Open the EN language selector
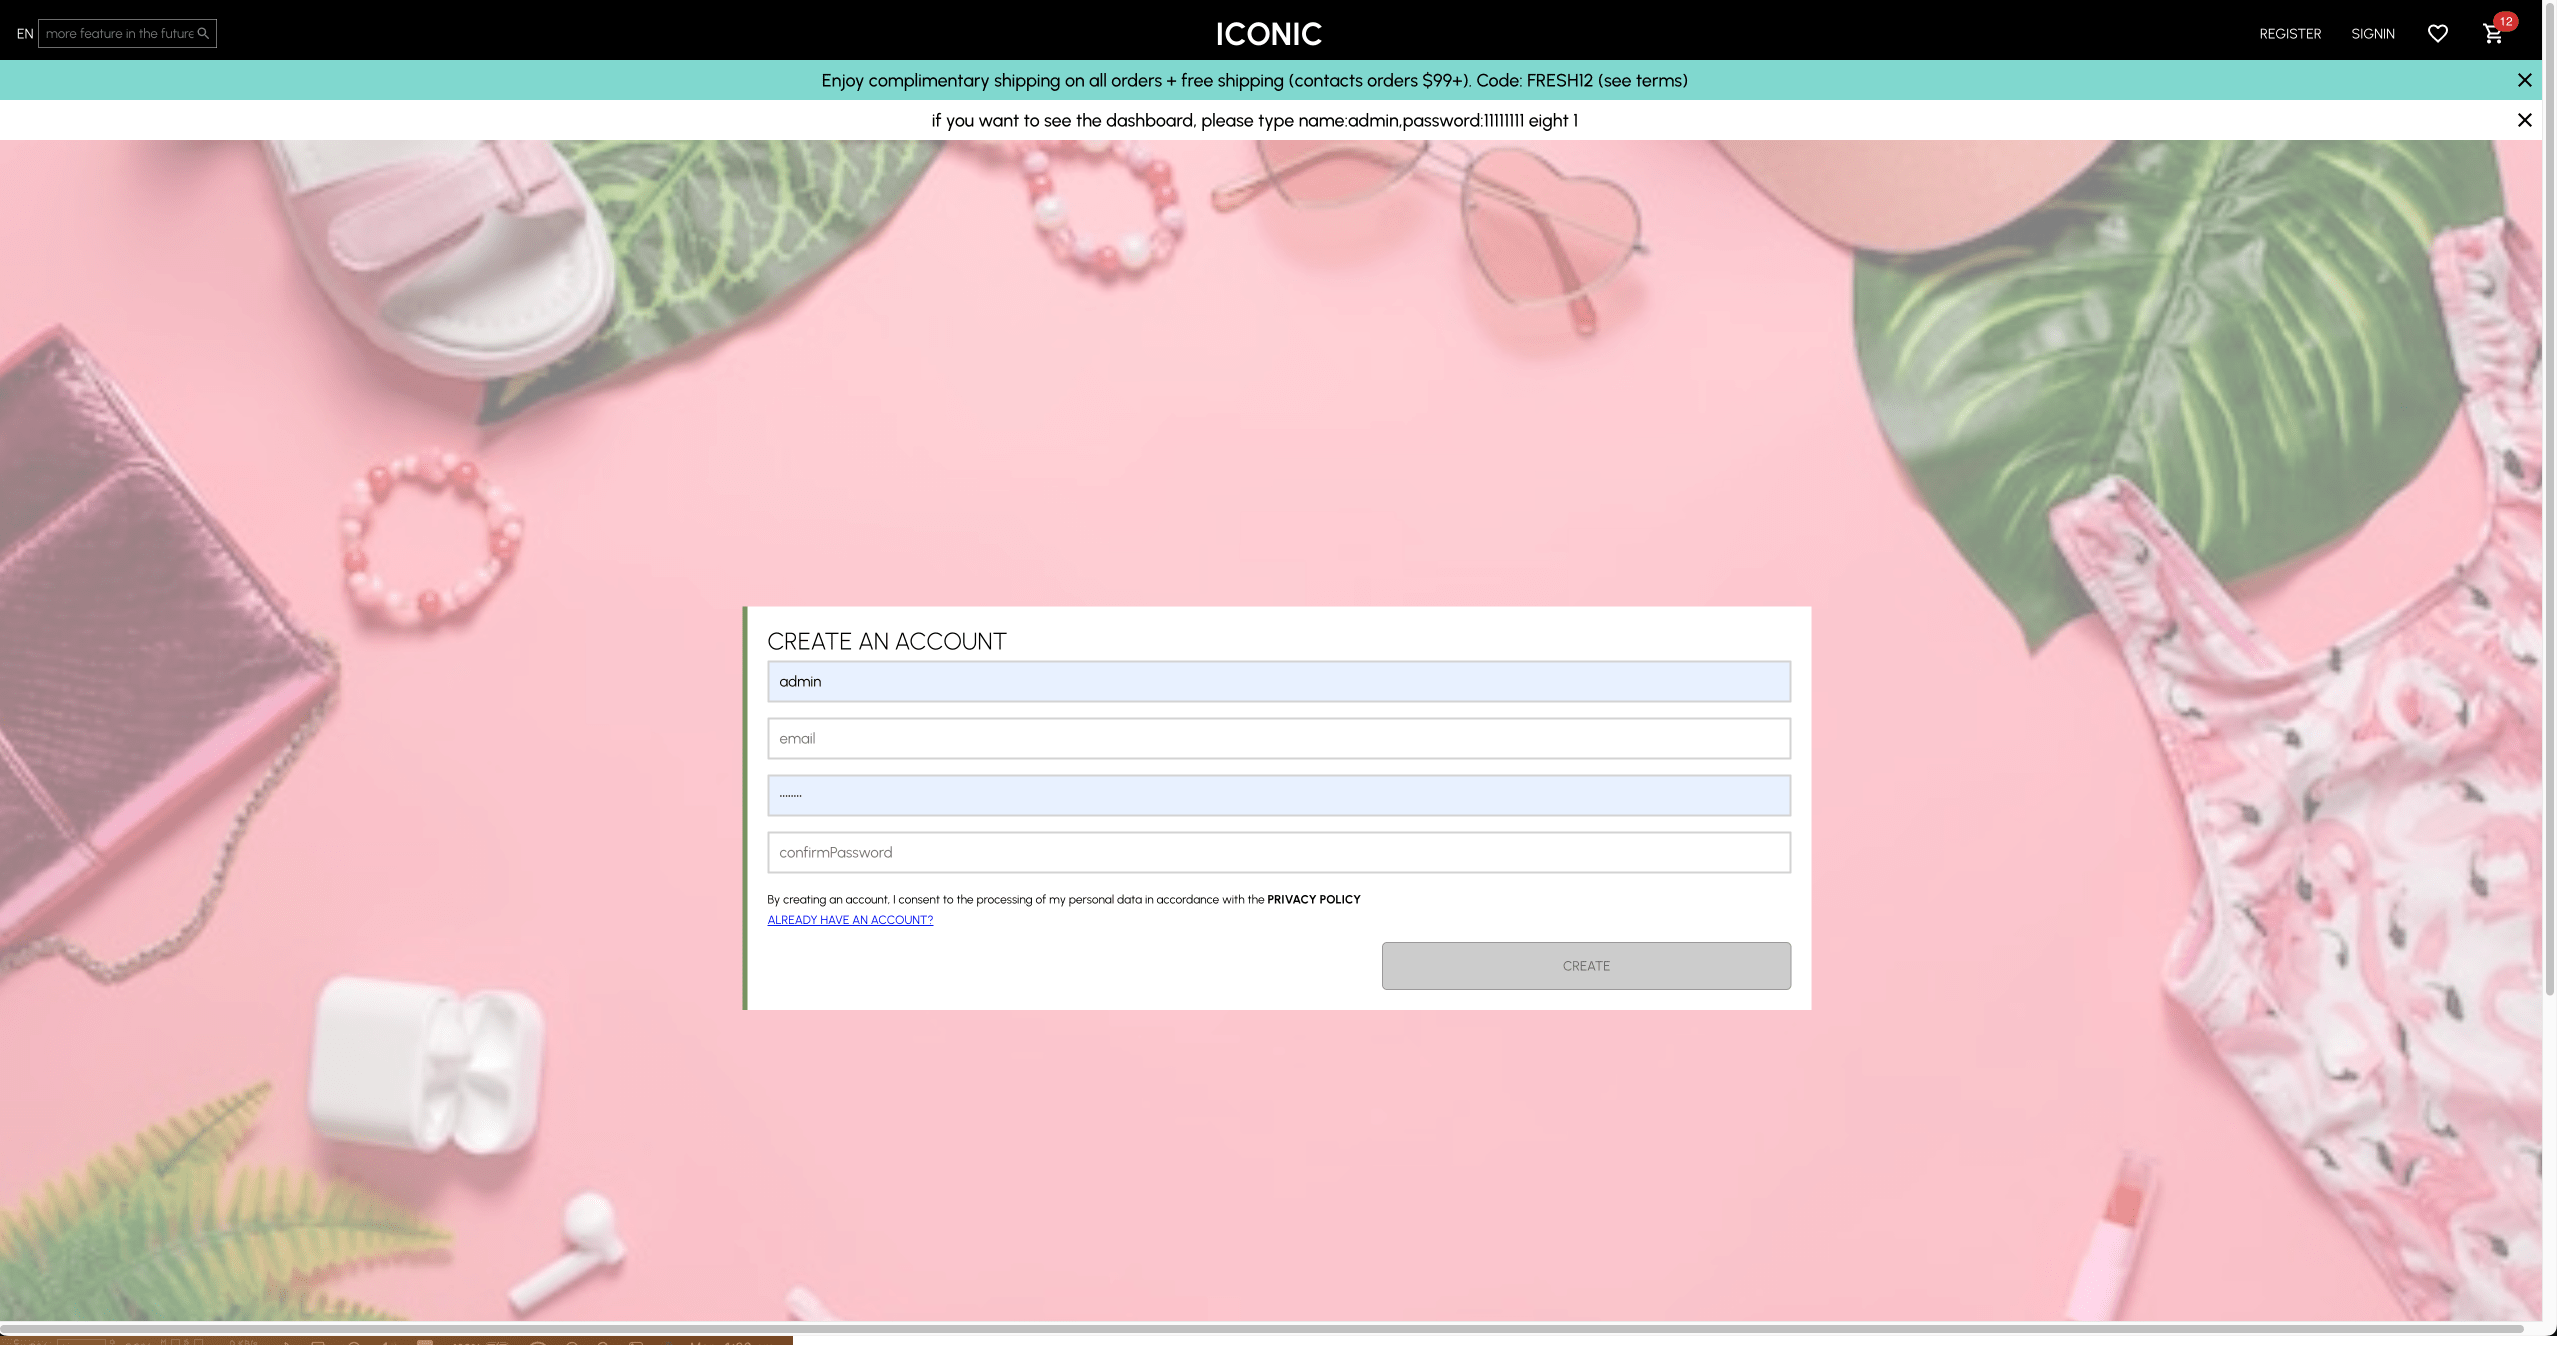 tap(25, 34)
